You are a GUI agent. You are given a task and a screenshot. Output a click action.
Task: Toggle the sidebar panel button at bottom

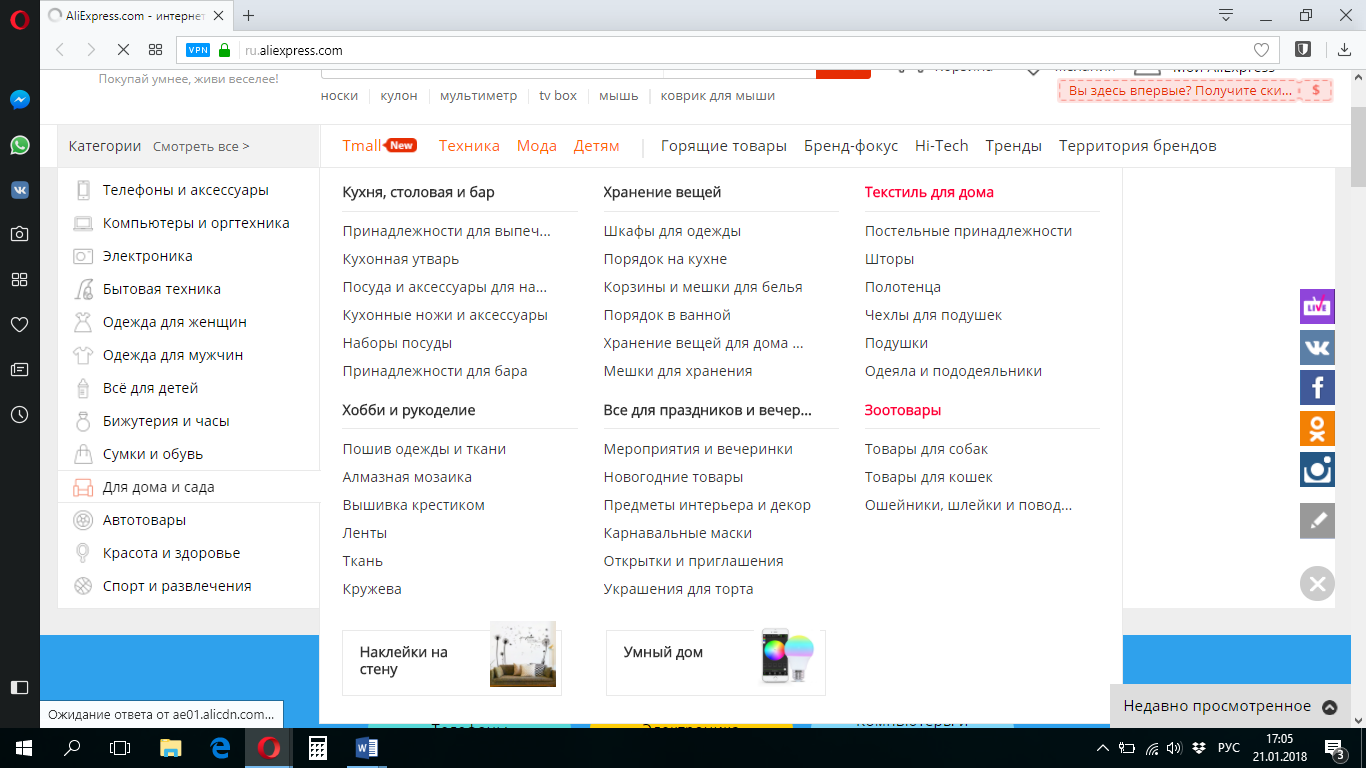pos(20,687)
